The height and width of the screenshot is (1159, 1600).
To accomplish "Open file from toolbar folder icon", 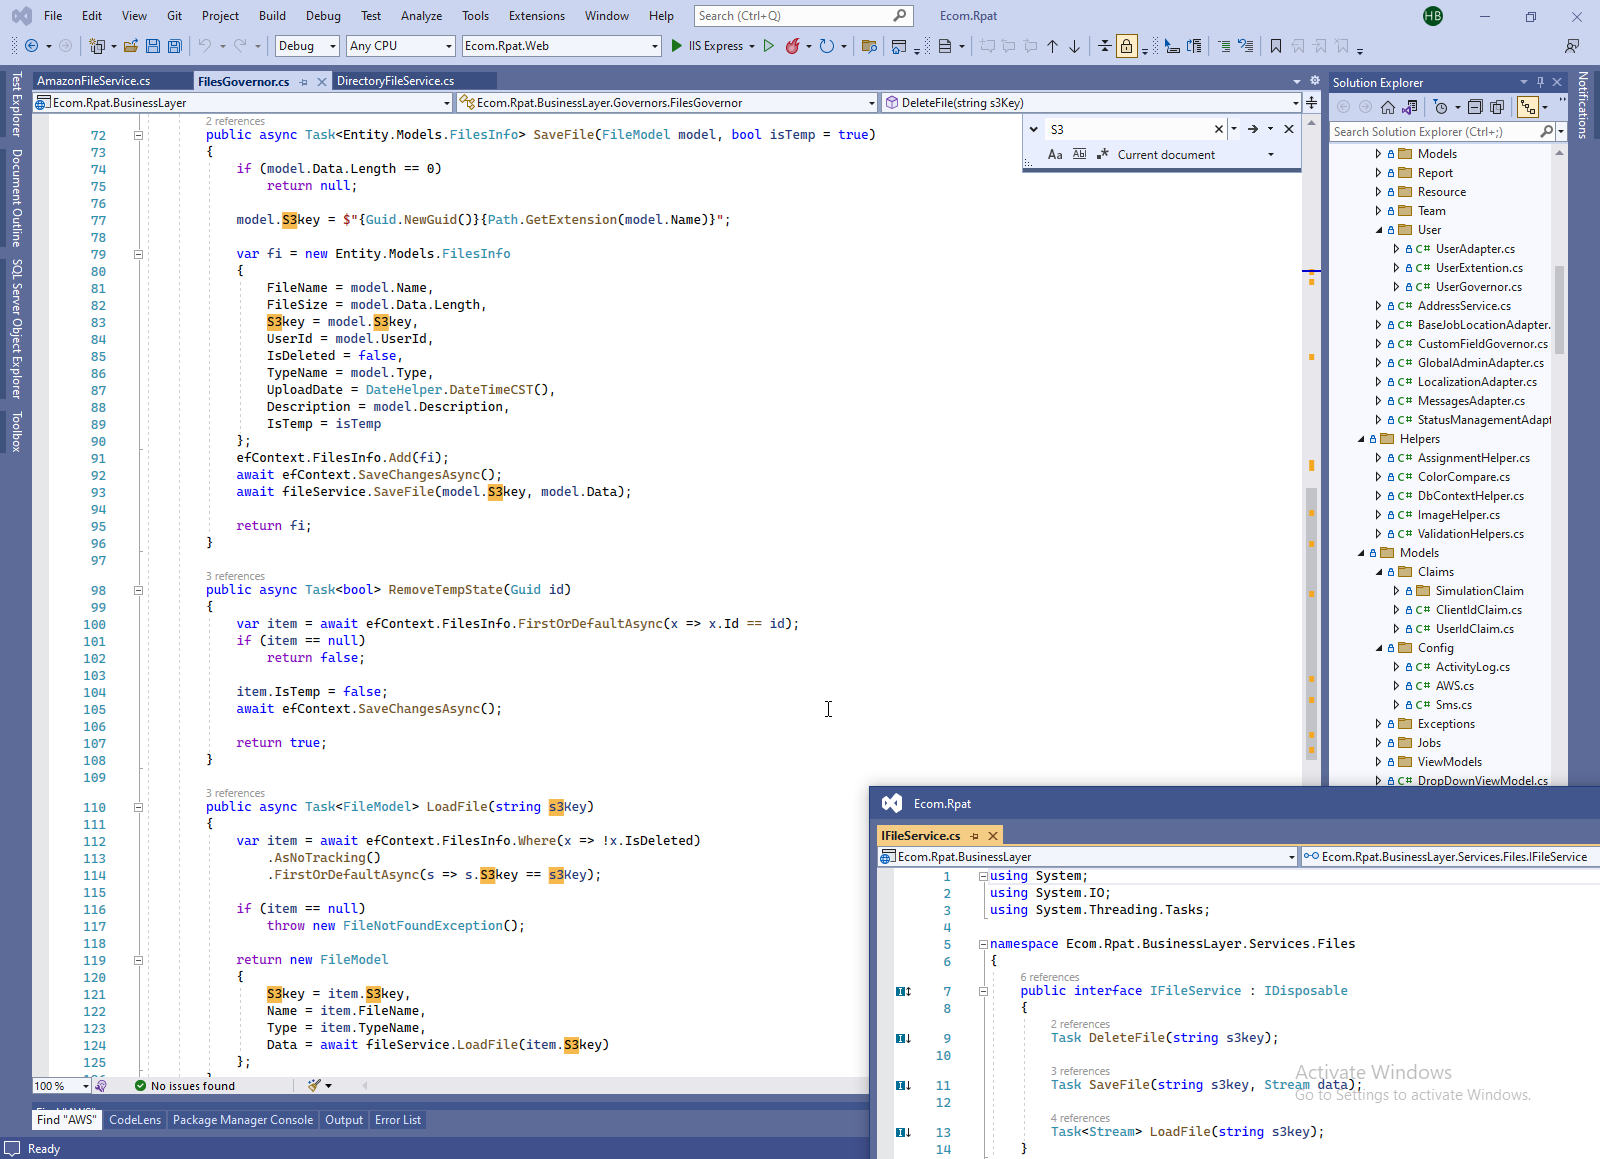I will pyautogui.click(x=131, y=46).
